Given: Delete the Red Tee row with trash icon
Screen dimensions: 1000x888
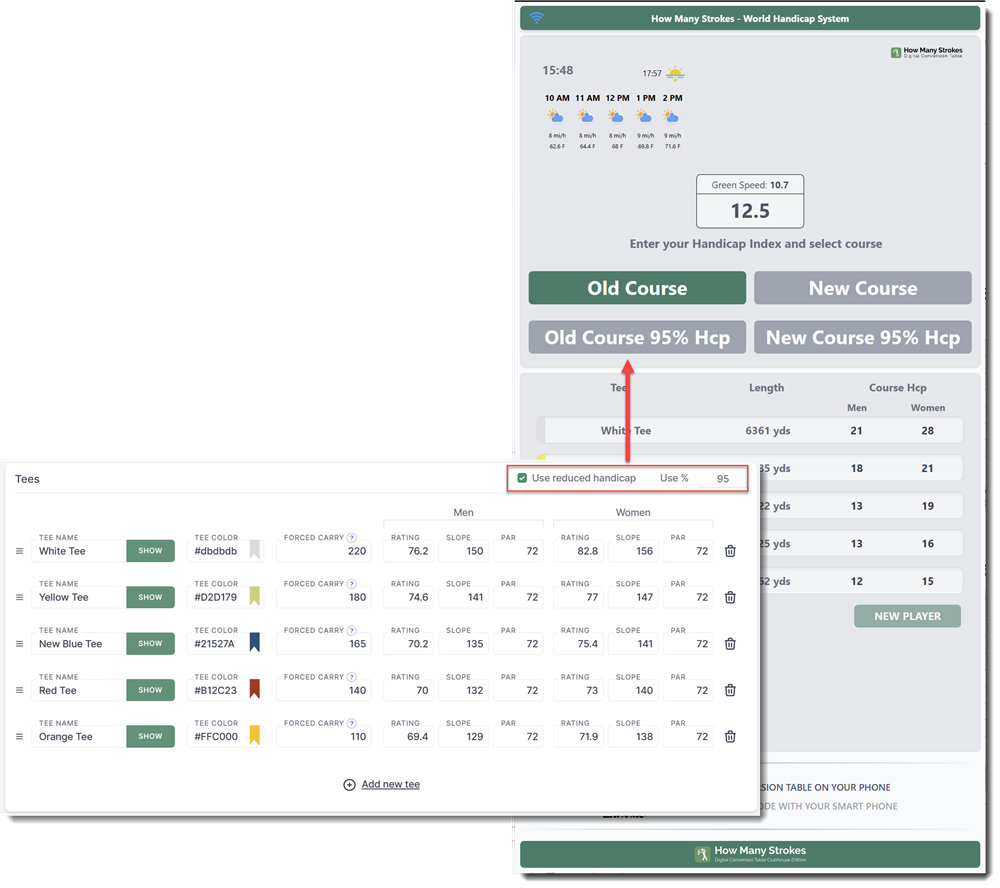Looking at the screenshot, I should [730, 690].
